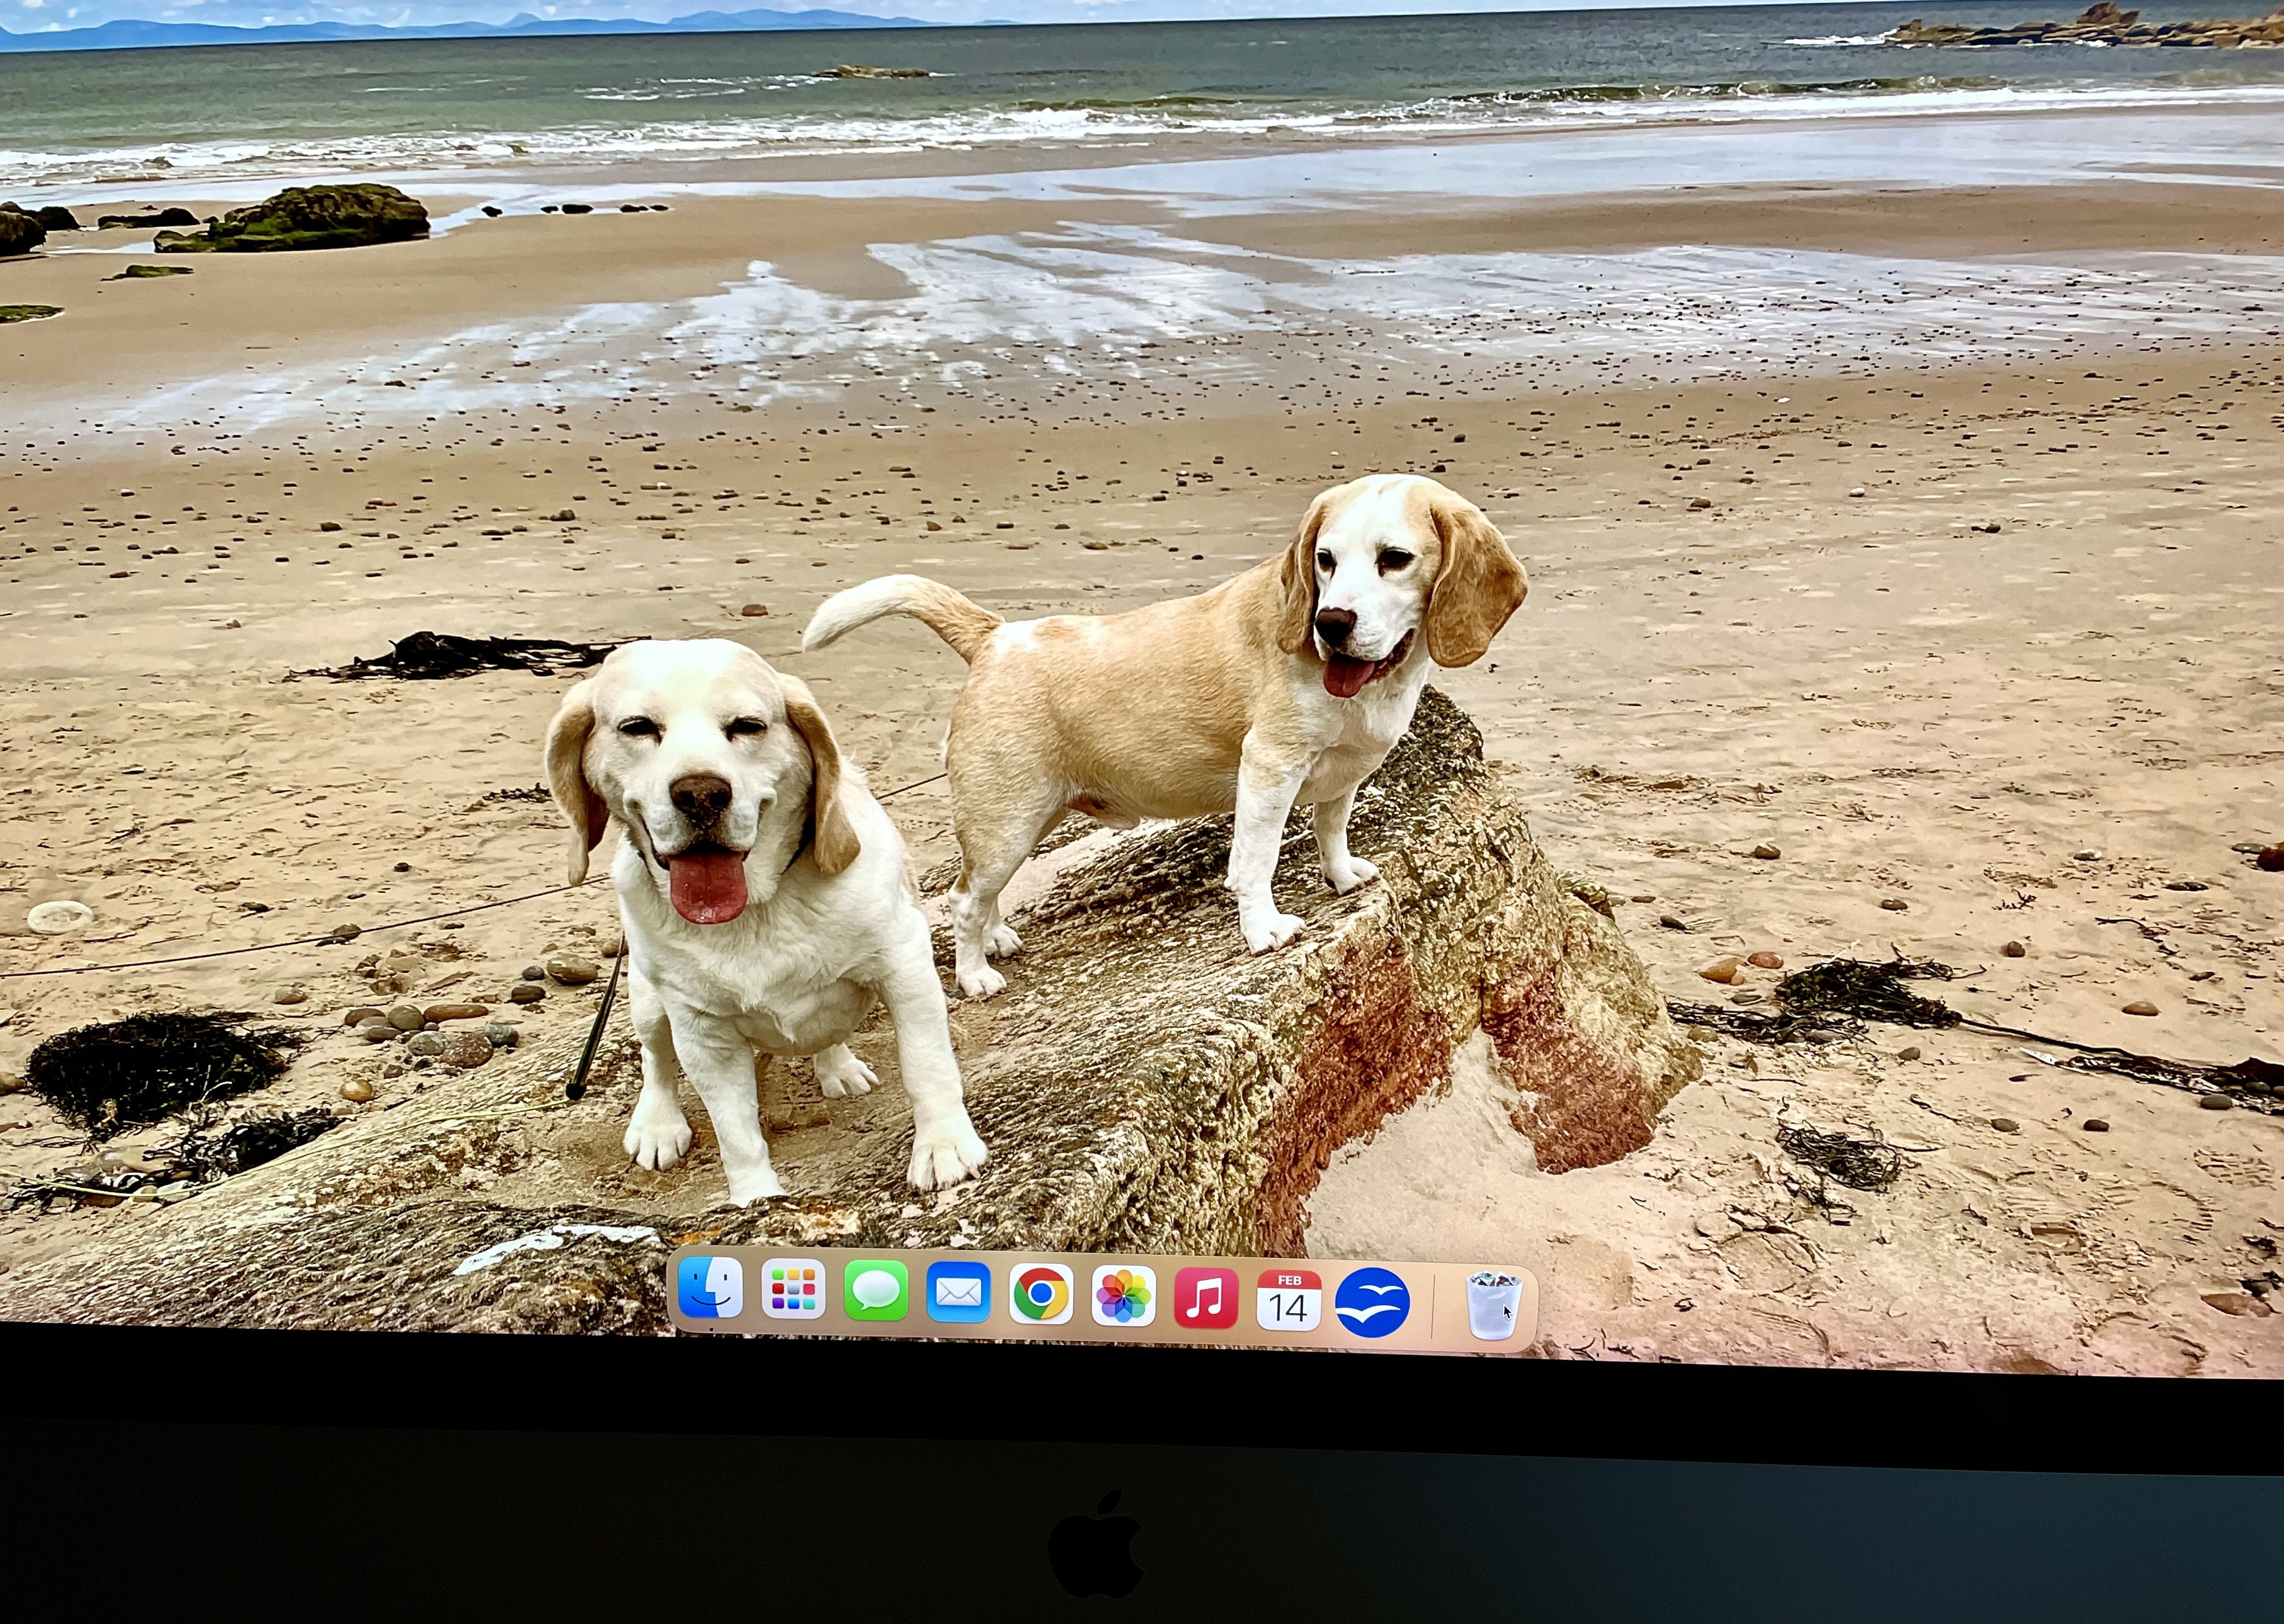Open the Mail app envelope icon
Image resolution: width=2284 pixels, height=1624 pixels.
(x=958, y=1293)
